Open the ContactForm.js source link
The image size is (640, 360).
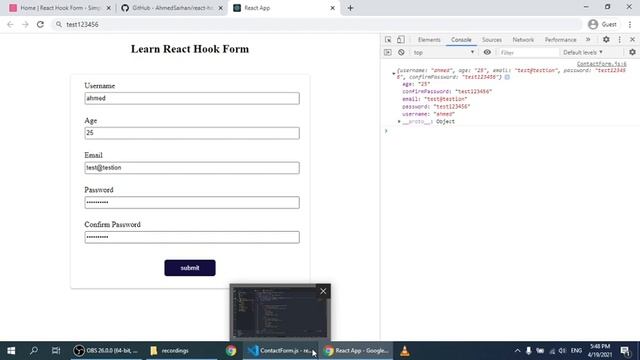[x=601, y=64]
